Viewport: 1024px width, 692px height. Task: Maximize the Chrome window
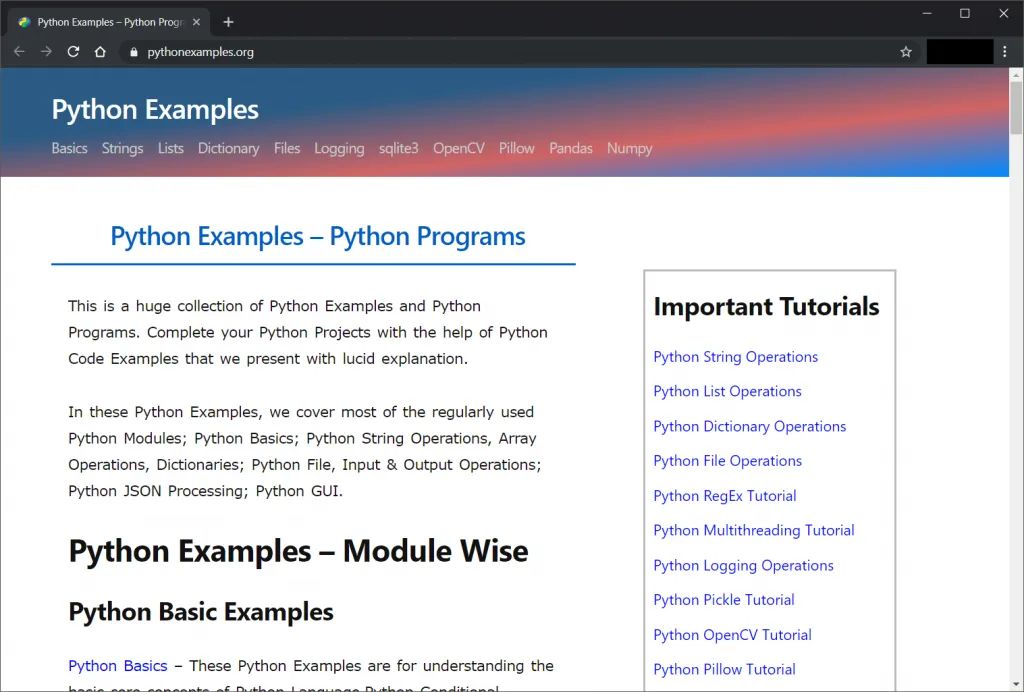pos(965,14)
